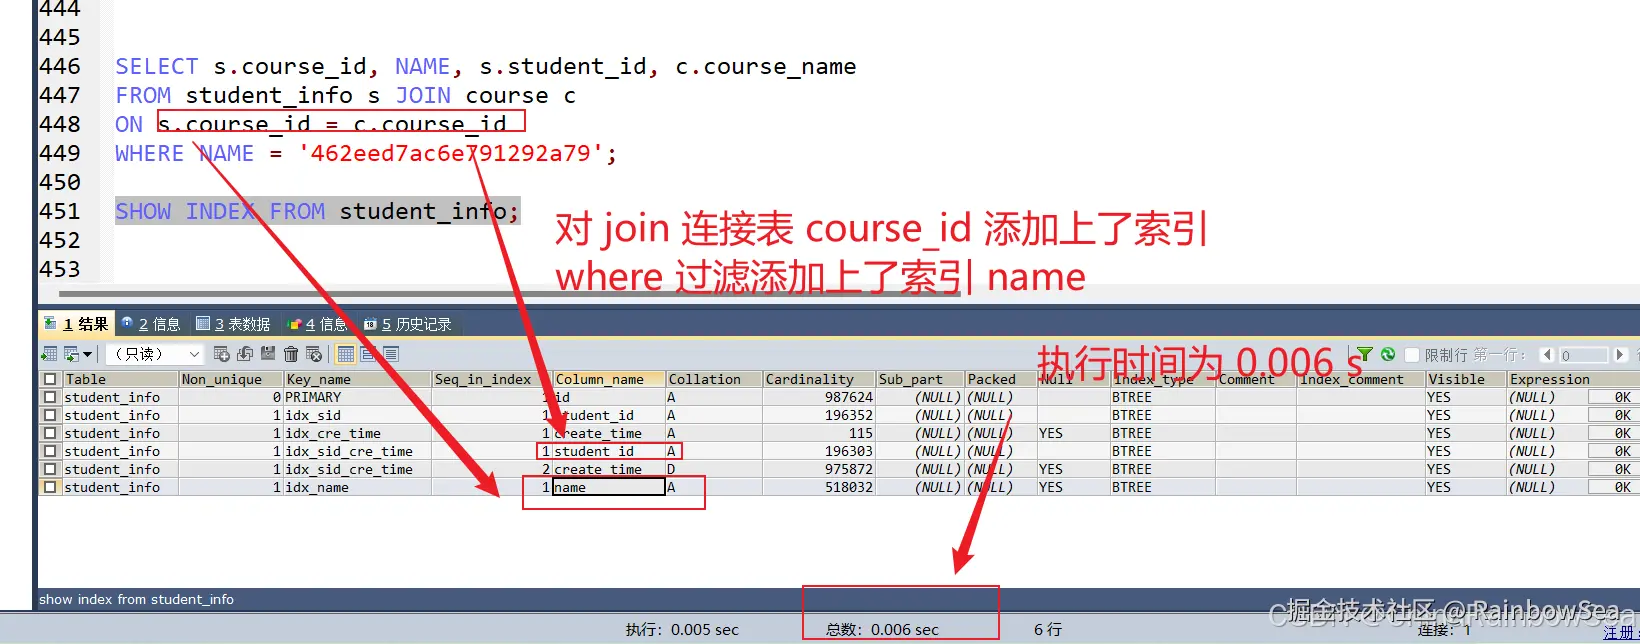The width and height of the screenshot is (1640, 644).
Task: Click the Key_name column header
Action: point(358,379)
